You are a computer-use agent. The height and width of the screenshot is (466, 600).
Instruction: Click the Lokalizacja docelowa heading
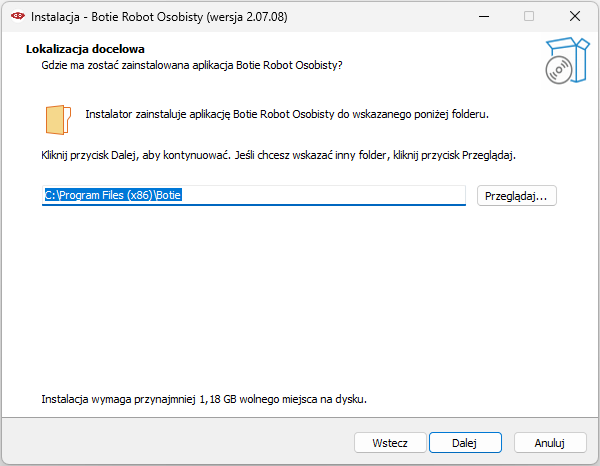pyautogui.click(x=85, y=49)
